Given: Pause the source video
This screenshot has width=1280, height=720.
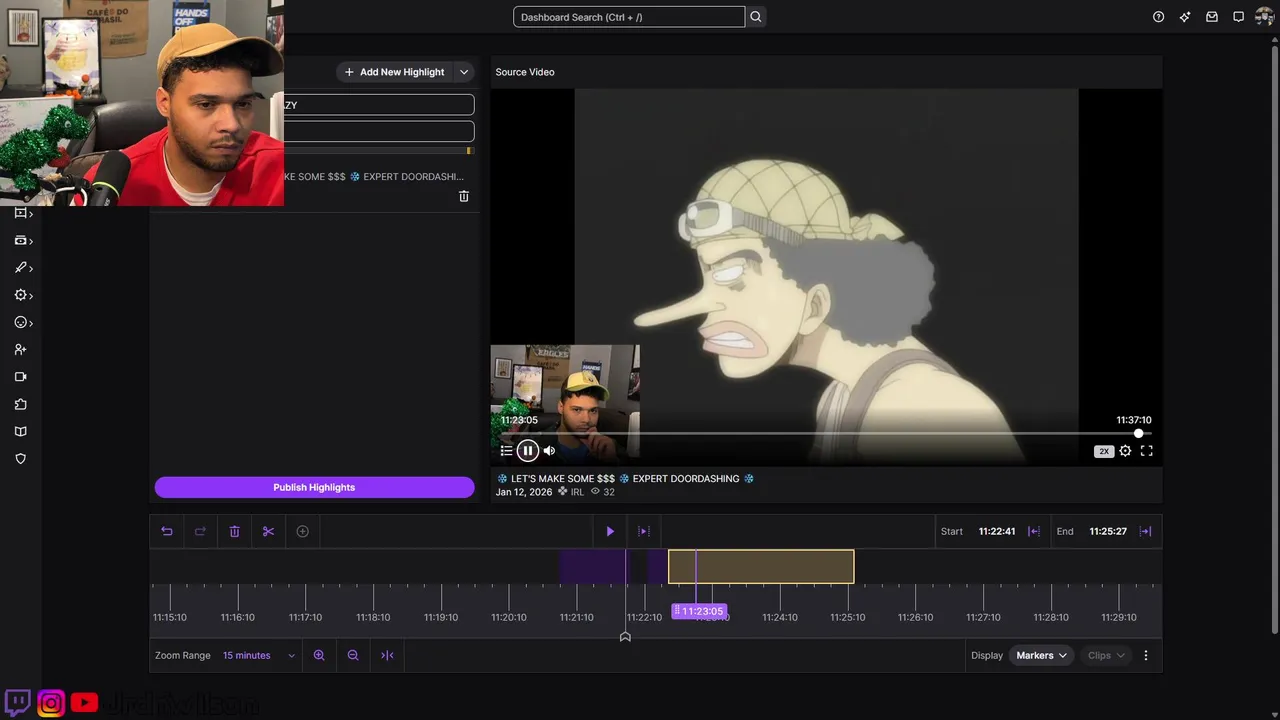Looking at the screenshot, I should click(528, 451).
